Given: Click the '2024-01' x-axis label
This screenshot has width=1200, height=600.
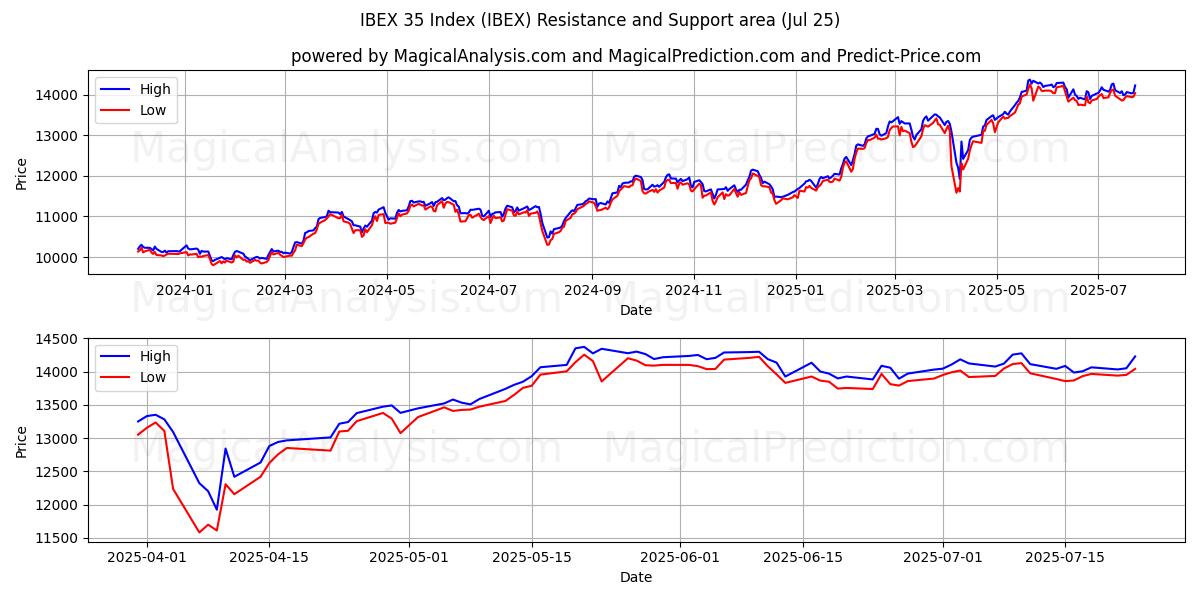Looking at the screenshot, I should tap(184, 290).
